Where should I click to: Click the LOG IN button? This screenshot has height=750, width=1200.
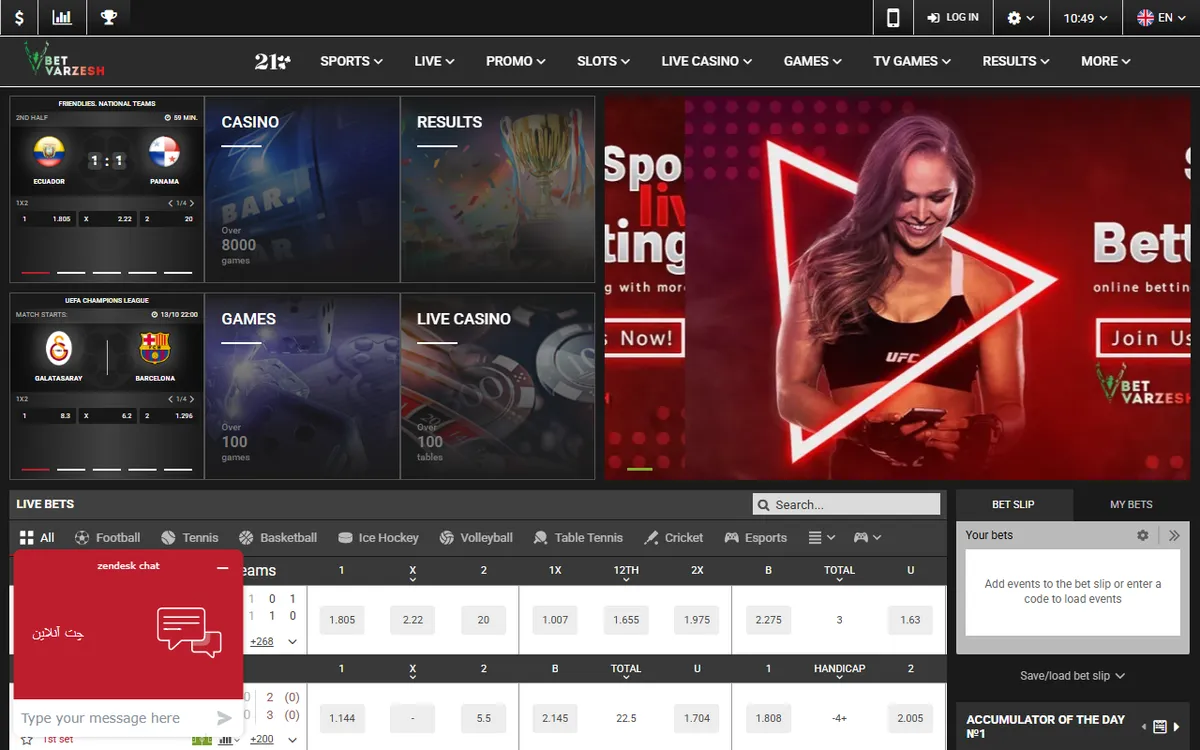pos(953,18)
